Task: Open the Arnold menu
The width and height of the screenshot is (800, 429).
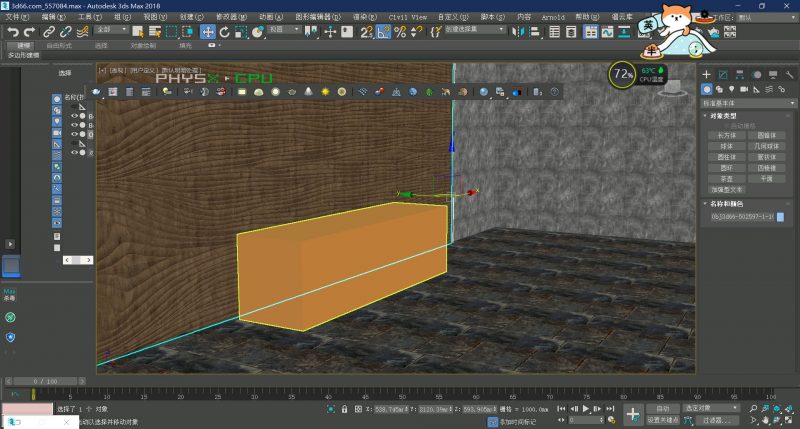Action: [552, 17]
